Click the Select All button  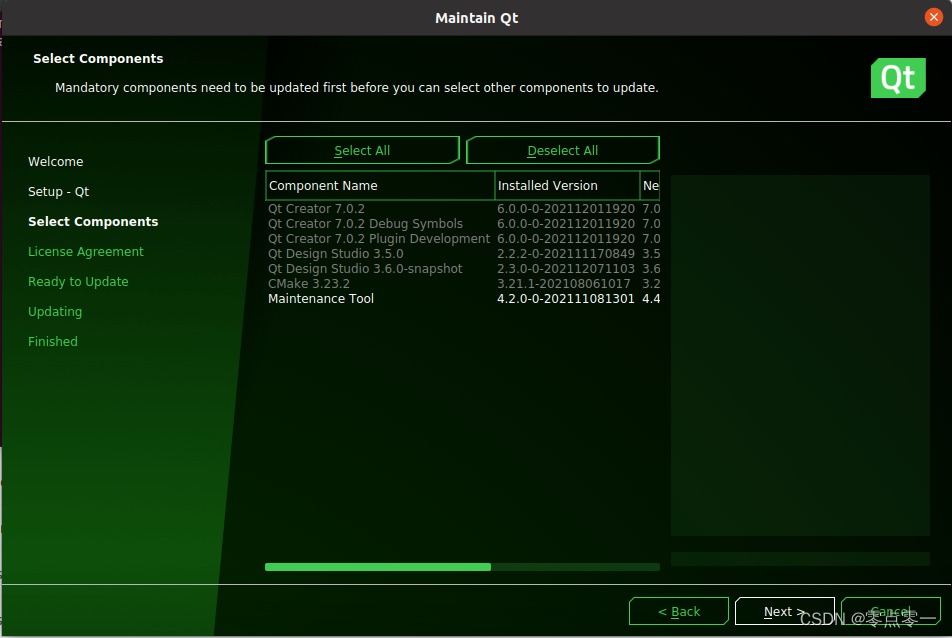pyautogui.click(x=362, y=150)
